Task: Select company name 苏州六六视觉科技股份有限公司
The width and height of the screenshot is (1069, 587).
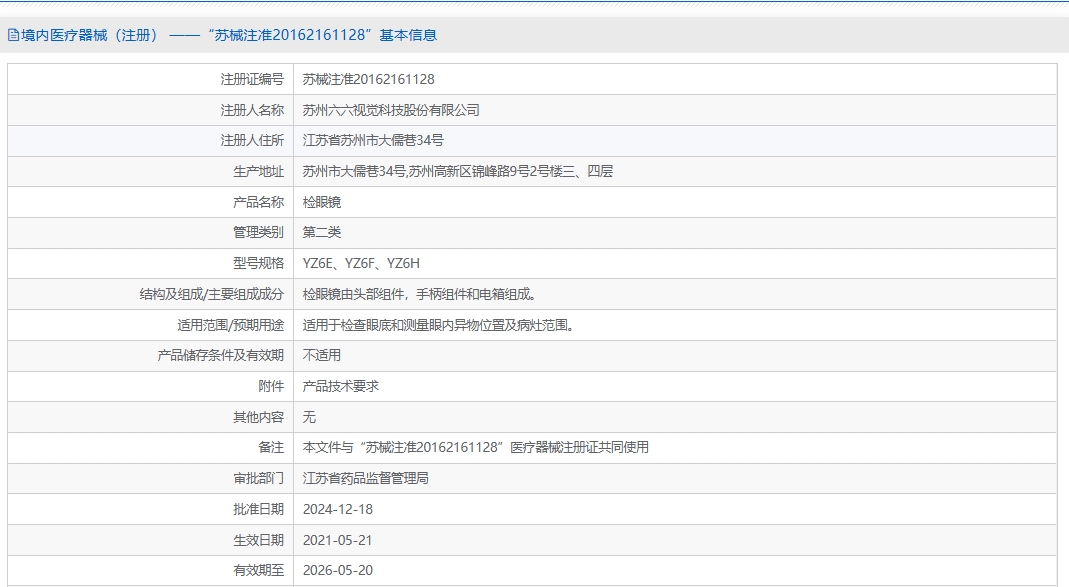Action: [x=391, y=110]
